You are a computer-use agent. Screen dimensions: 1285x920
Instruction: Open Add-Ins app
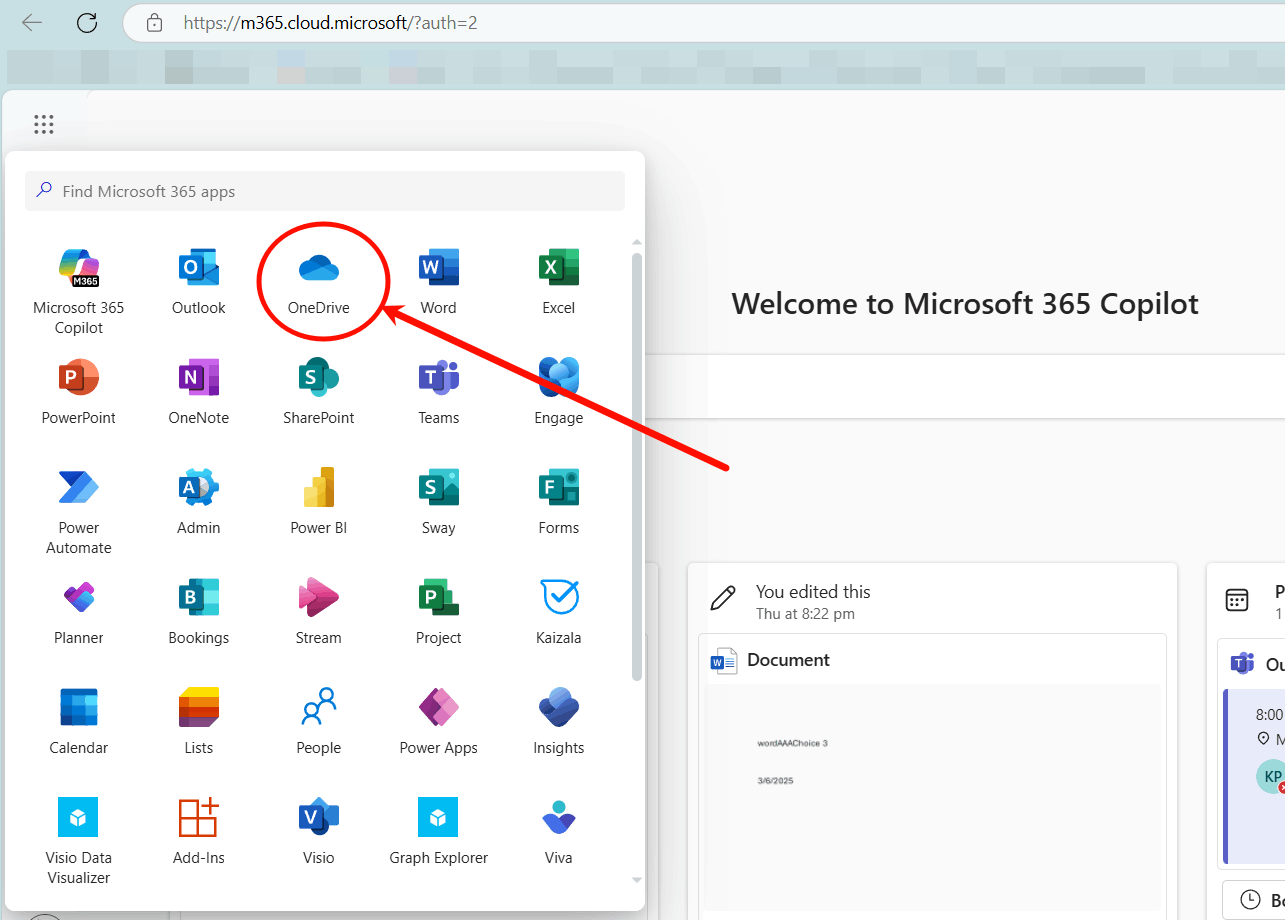[x=199, y=830]
